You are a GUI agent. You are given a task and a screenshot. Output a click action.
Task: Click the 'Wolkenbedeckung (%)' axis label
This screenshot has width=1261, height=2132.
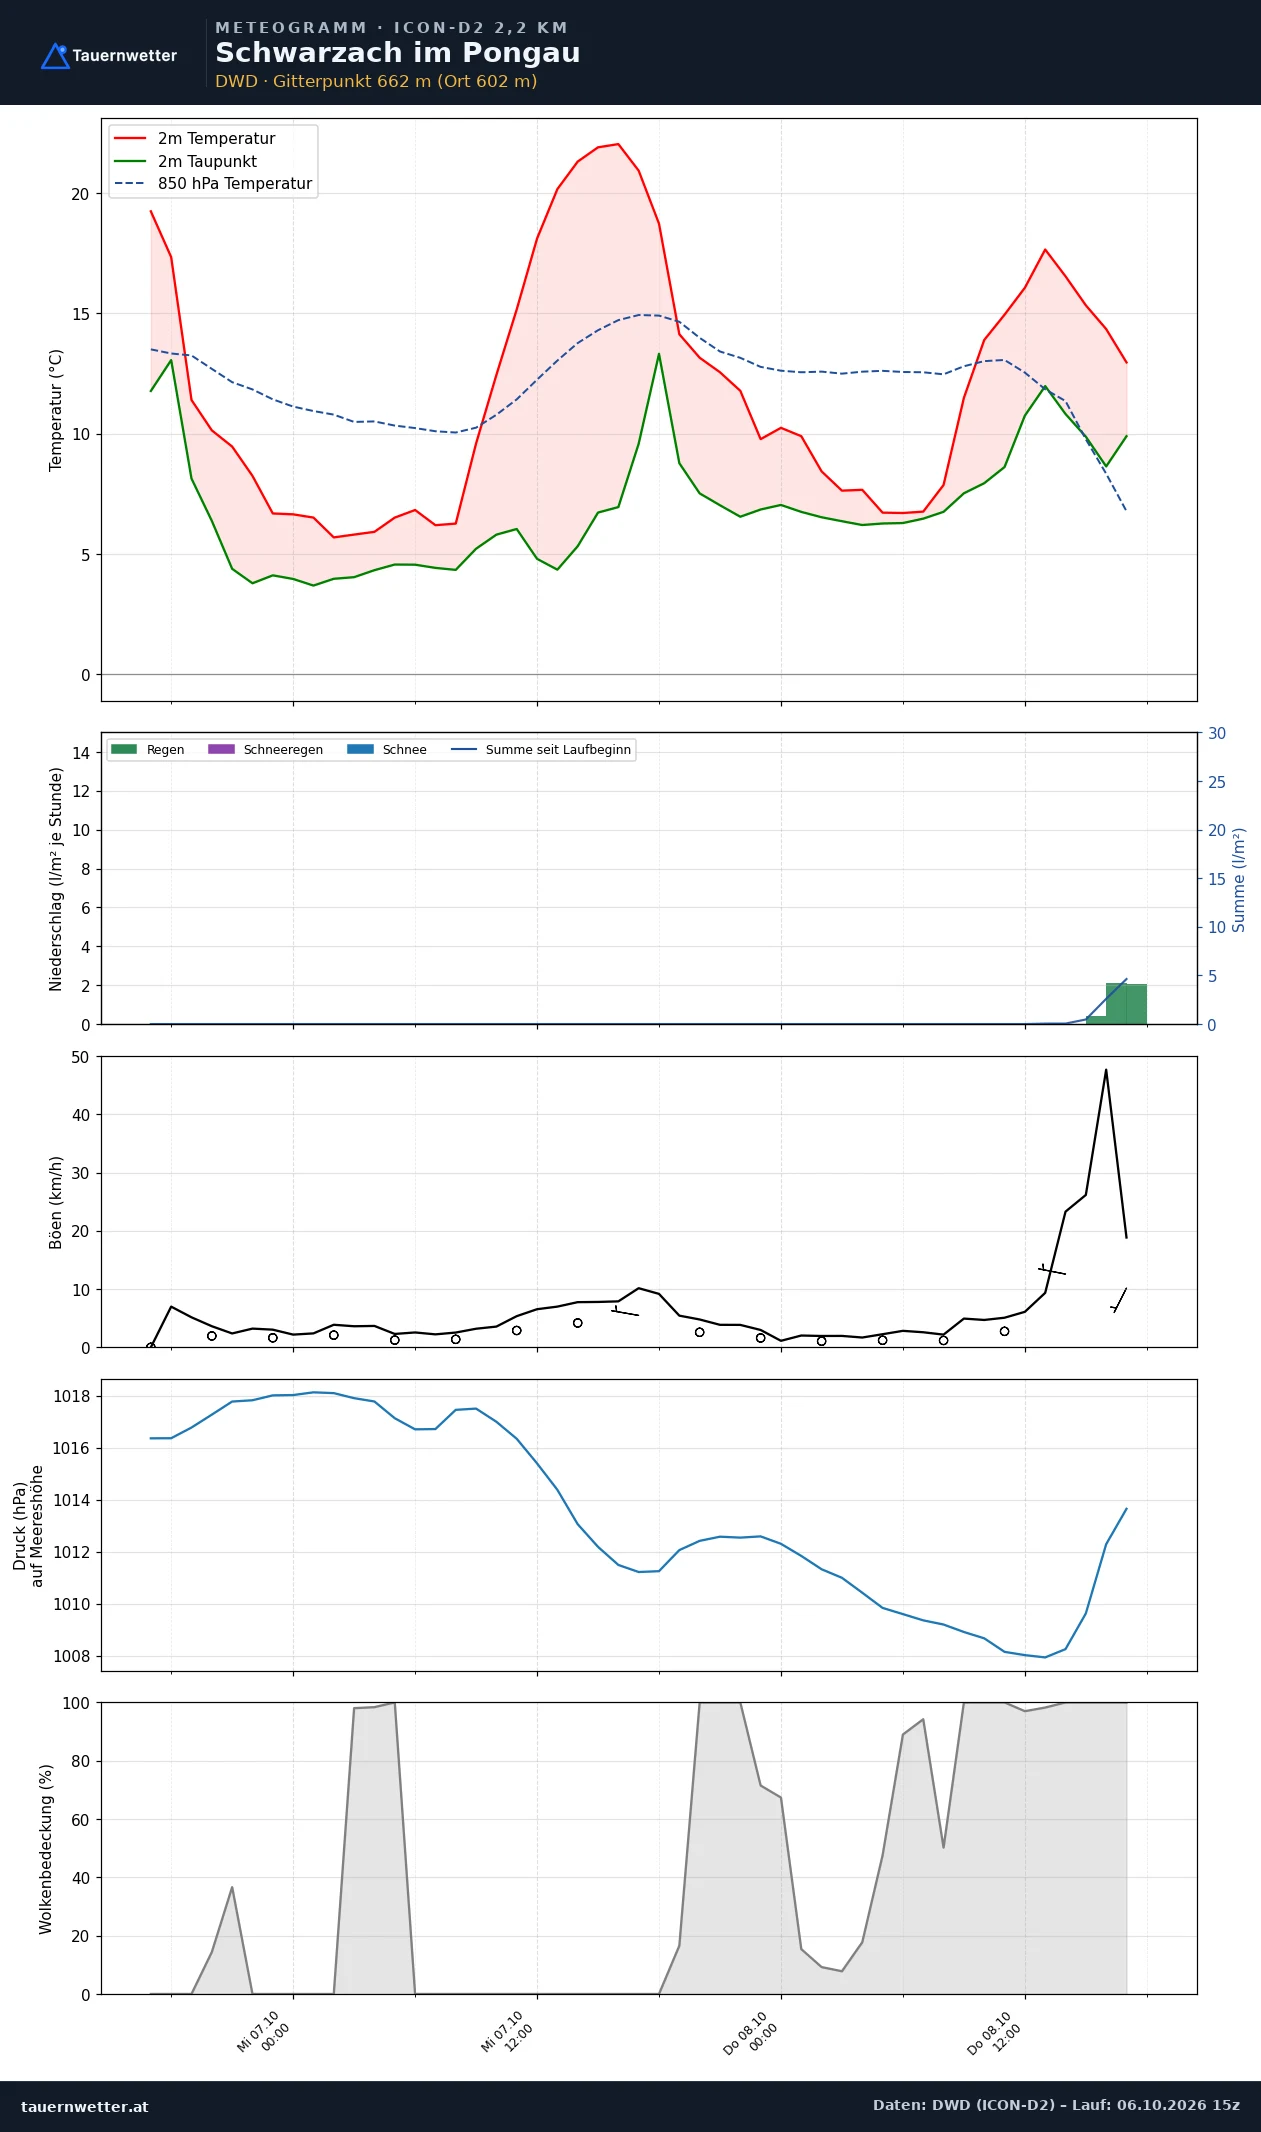click(x=46, y=1849)
